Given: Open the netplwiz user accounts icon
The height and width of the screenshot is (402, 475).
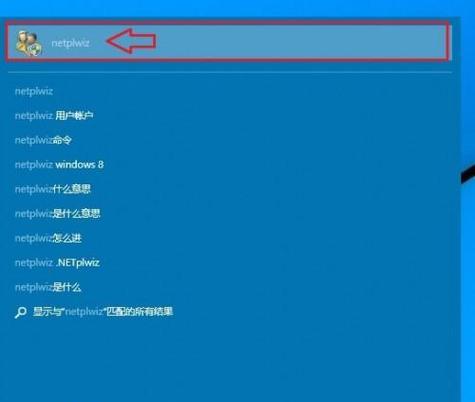Looking at the screenshot, I should tap(29, 43).
